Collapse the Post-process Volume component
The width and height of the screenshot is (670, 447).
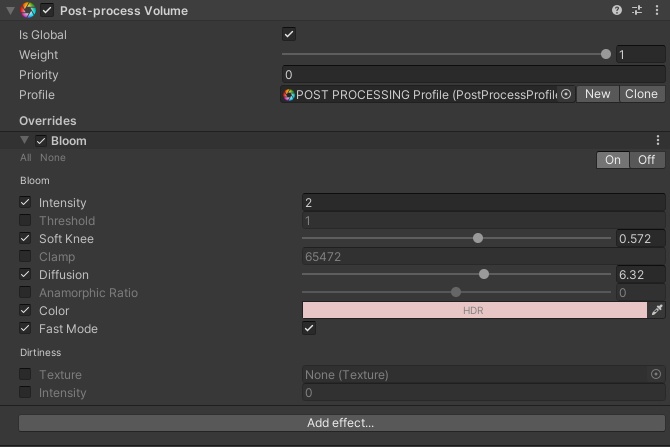[9, 10]
